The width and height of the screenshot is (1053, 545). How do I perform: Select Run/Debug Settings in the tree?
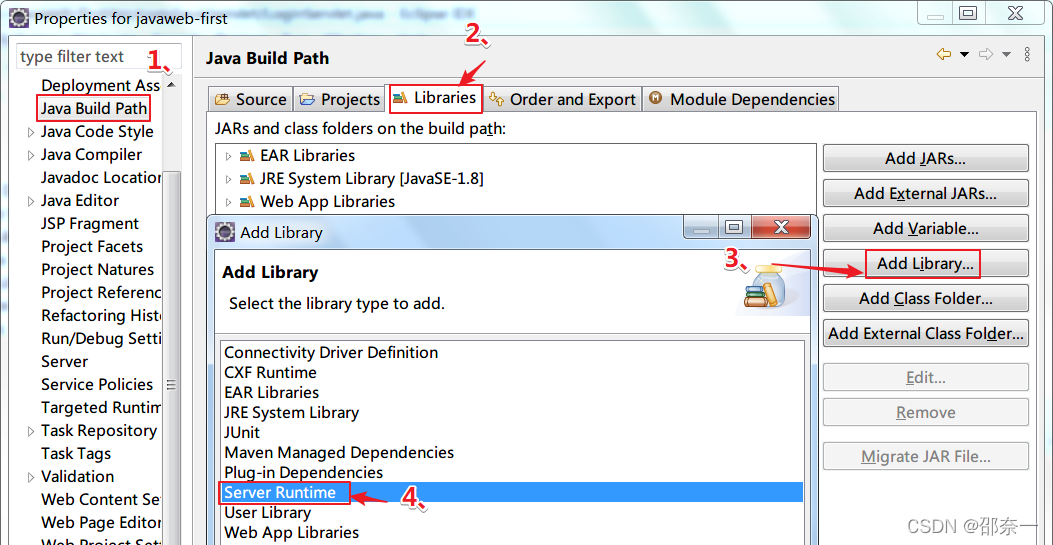pos(100,338)
